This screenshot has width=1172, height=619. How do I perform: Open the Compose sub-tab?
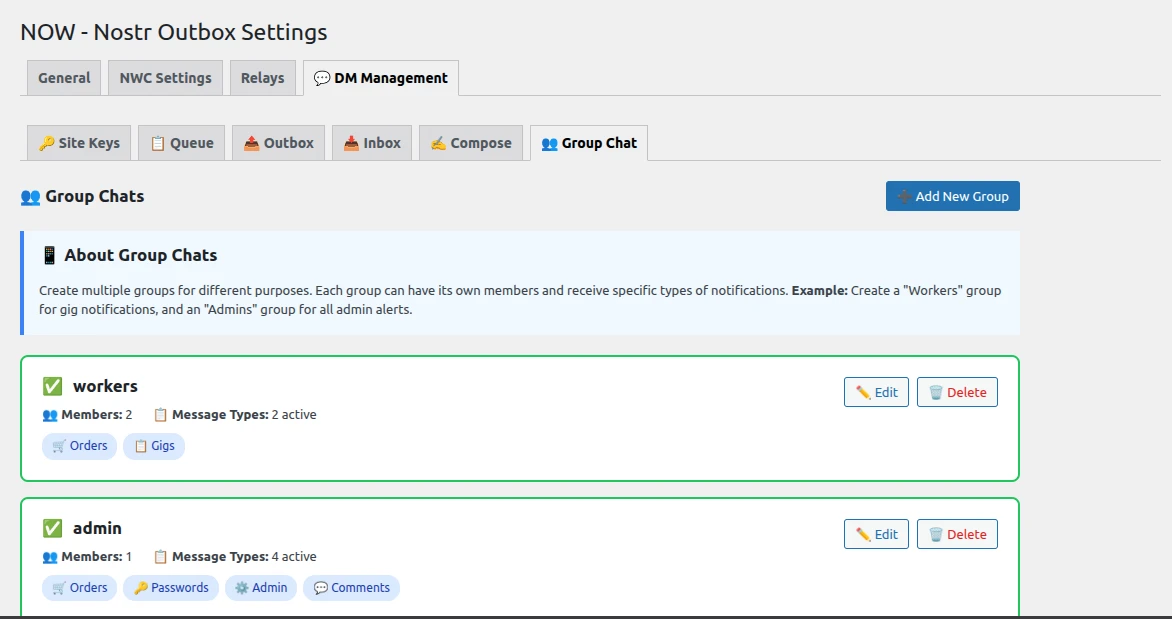(x=470, y=143)
